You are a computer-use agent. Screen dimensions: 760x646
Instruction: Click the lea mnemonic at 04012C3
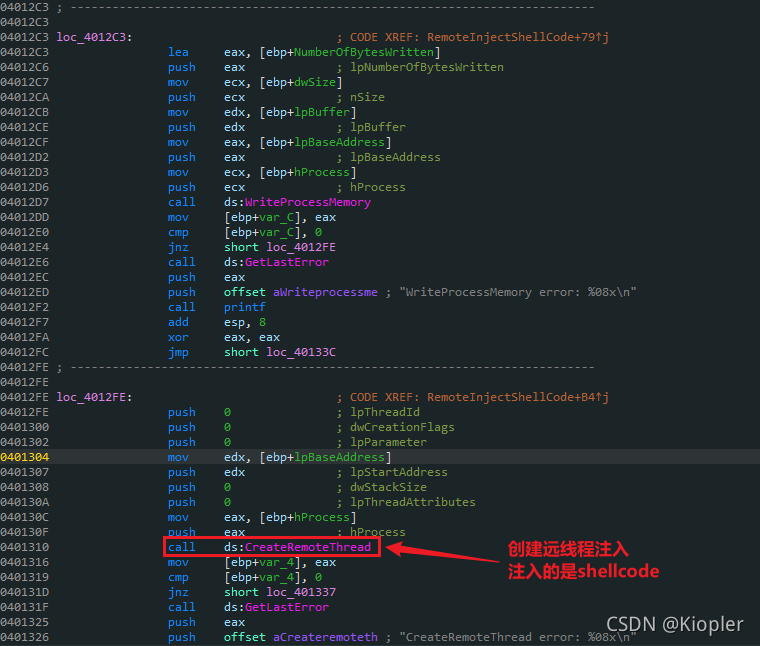coord(178,52)
